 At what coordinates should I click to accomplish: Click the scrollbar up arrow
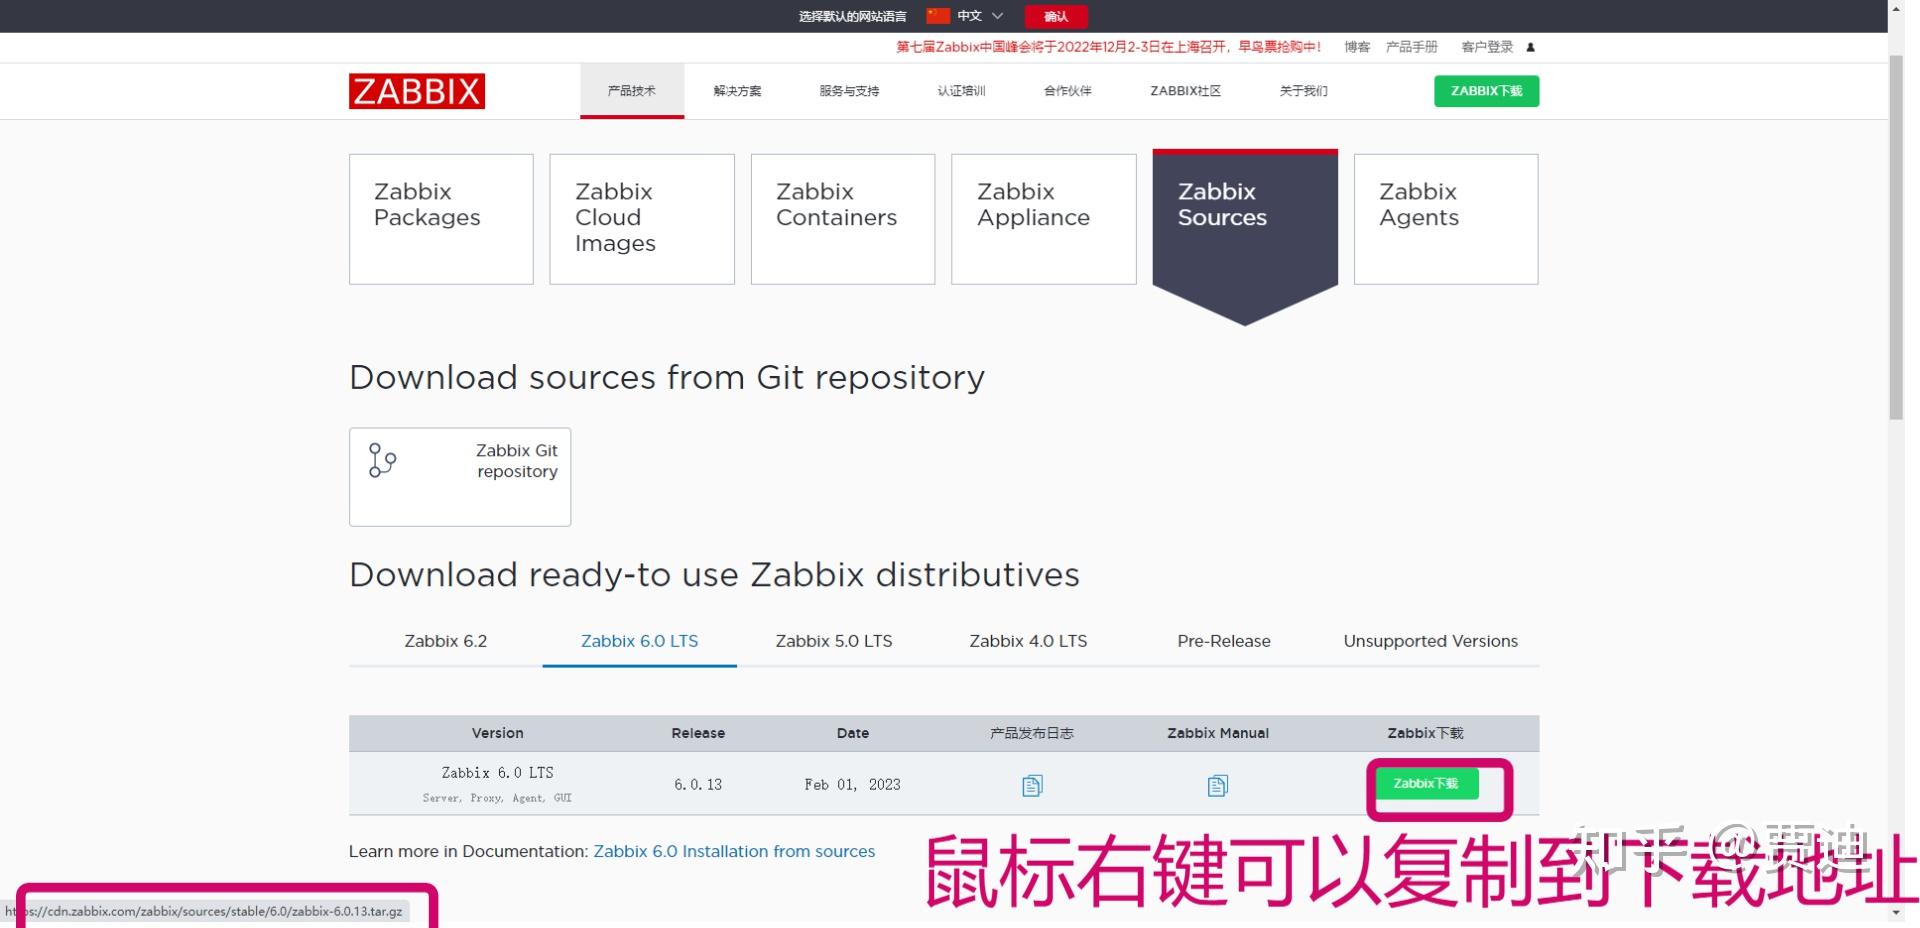(1898, 10)
